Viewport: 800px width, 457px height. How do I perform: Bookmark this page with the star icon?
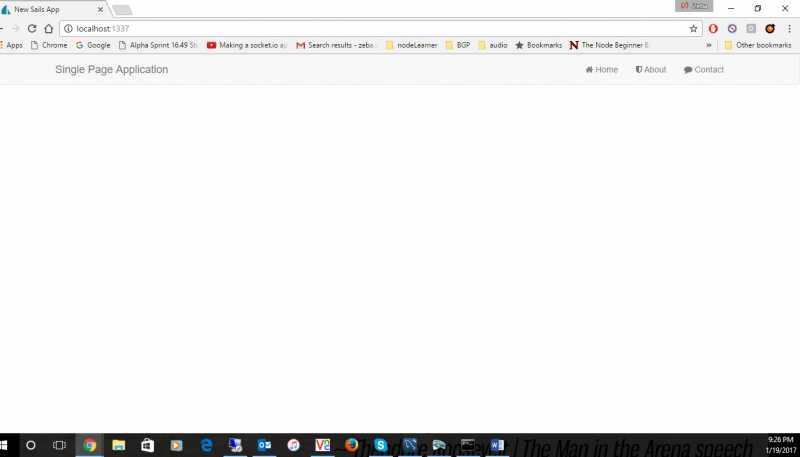(x=693, y=29)
